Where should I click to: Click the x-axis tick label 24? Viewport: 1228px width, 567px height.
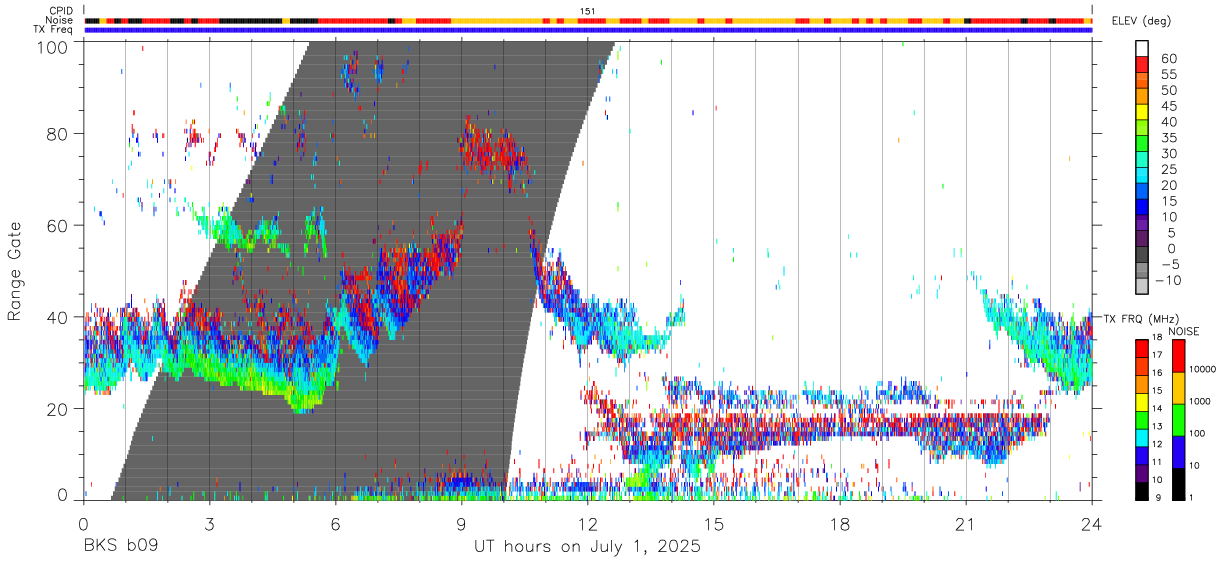(x=1092, y=524)
